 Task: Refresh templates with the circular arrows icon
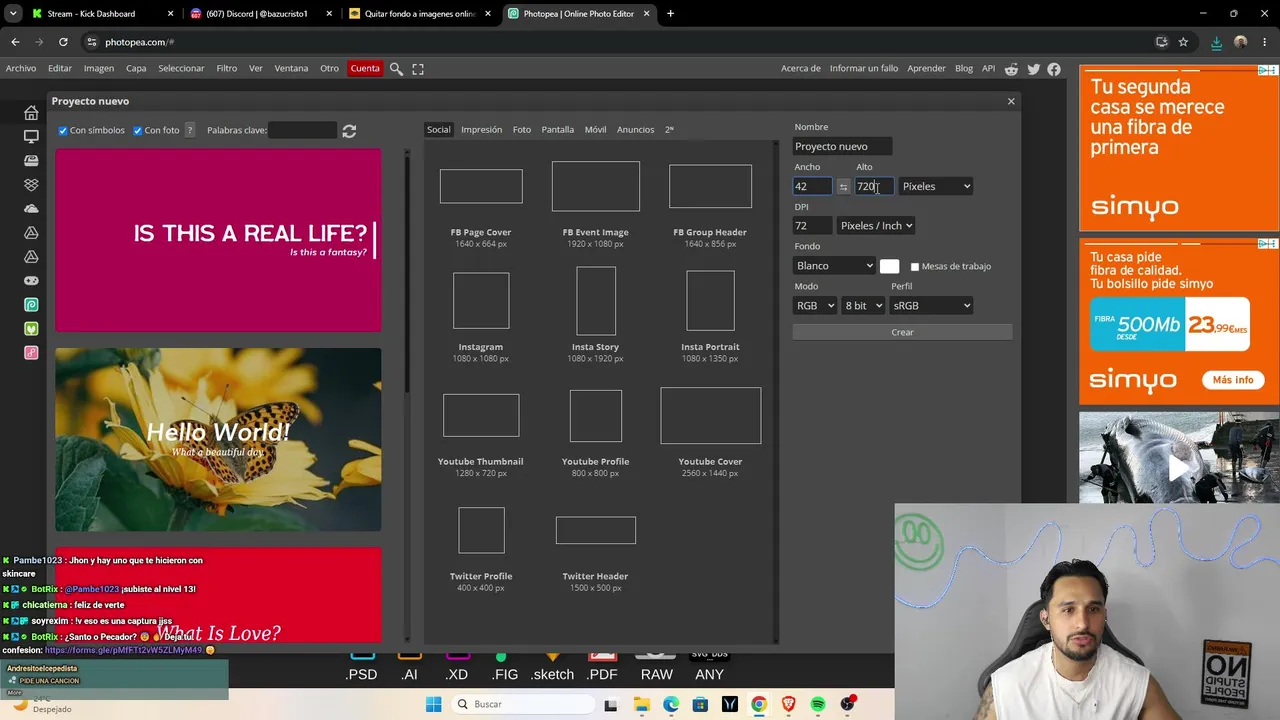pos(349,131)
